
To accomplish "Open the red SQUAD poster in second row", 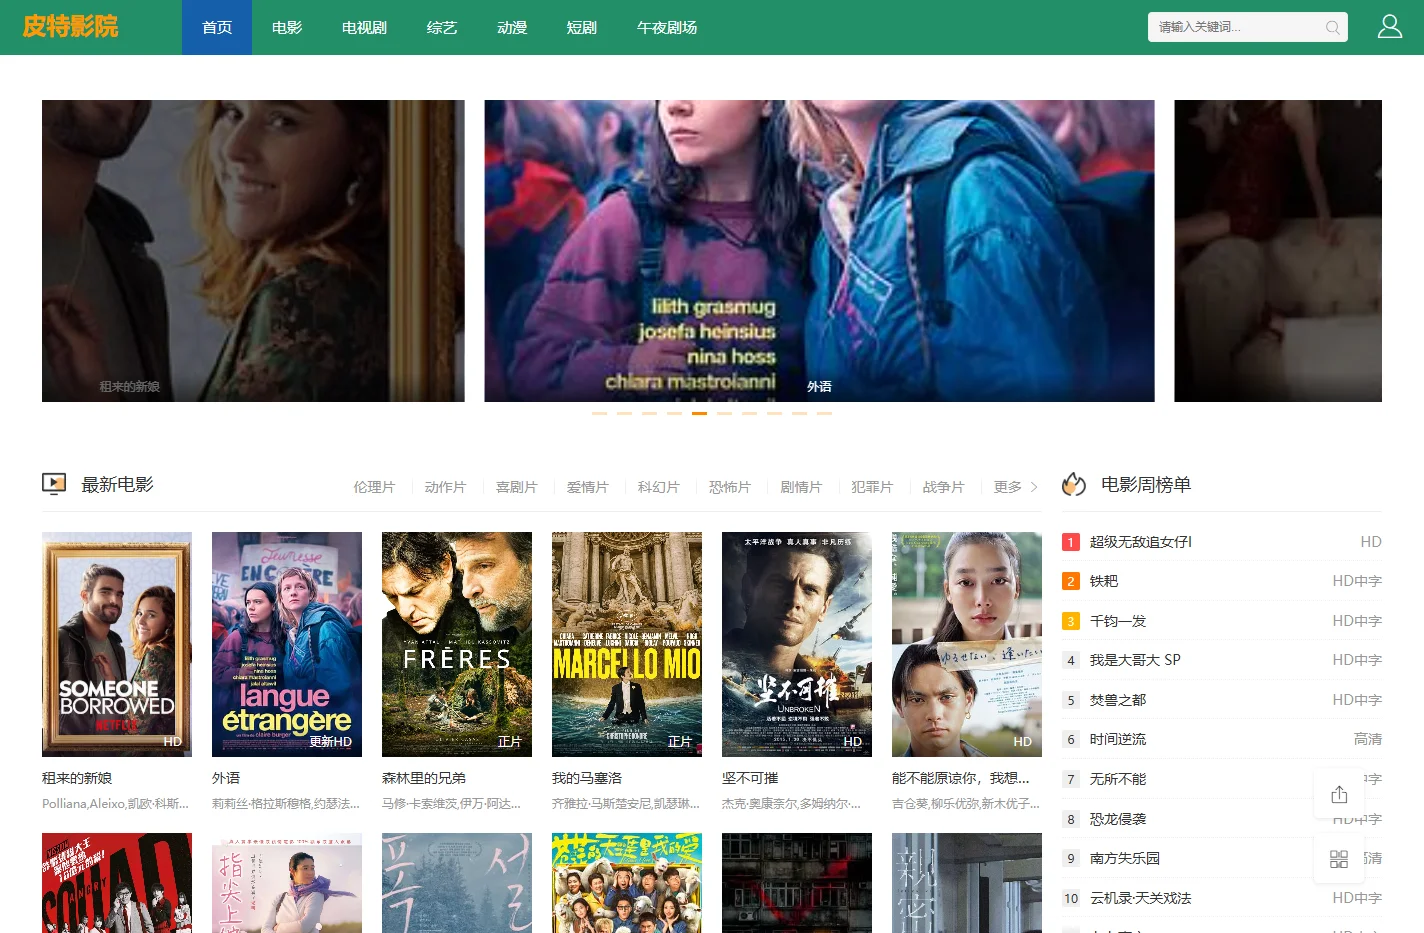I will 117,883.
